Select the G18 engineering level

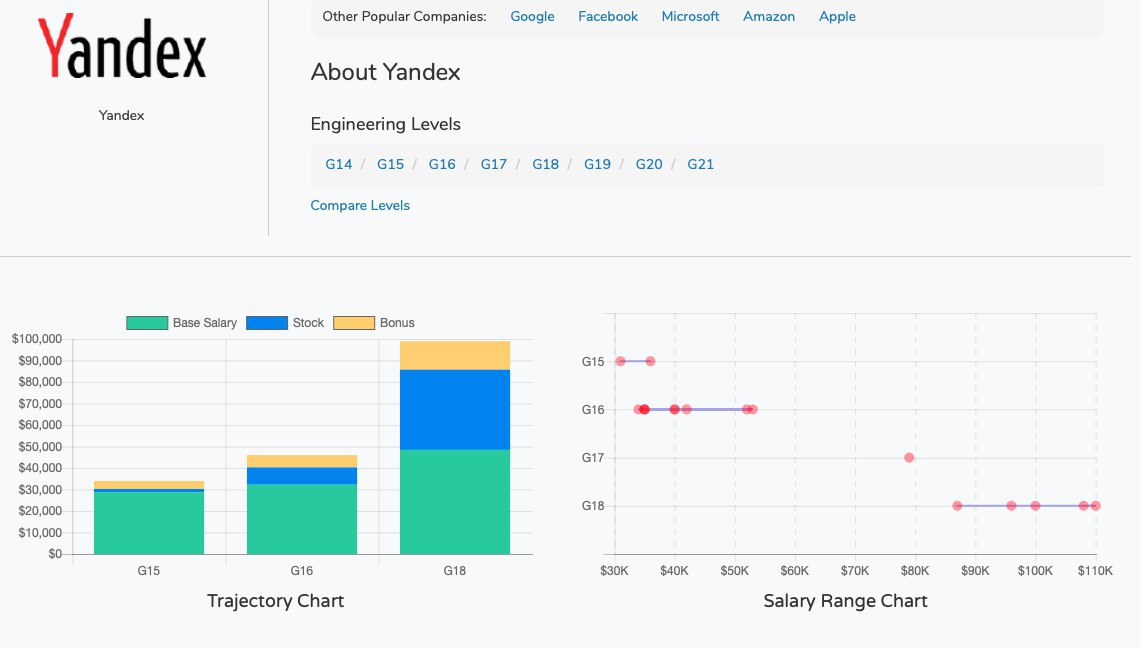545,164
